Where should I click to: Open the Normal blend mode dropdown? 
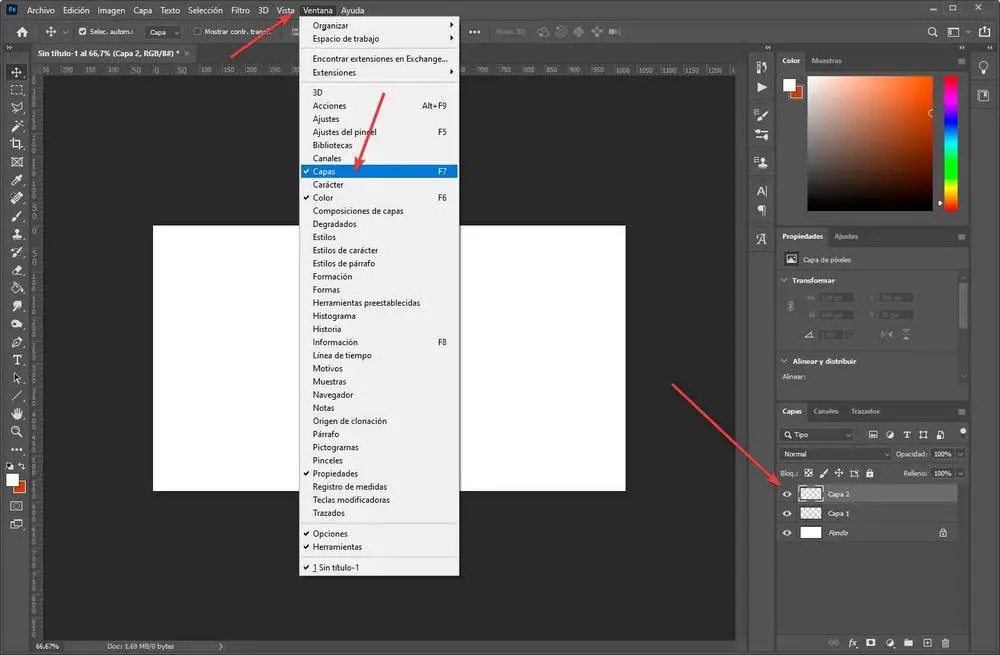click(x=835, y=454)
